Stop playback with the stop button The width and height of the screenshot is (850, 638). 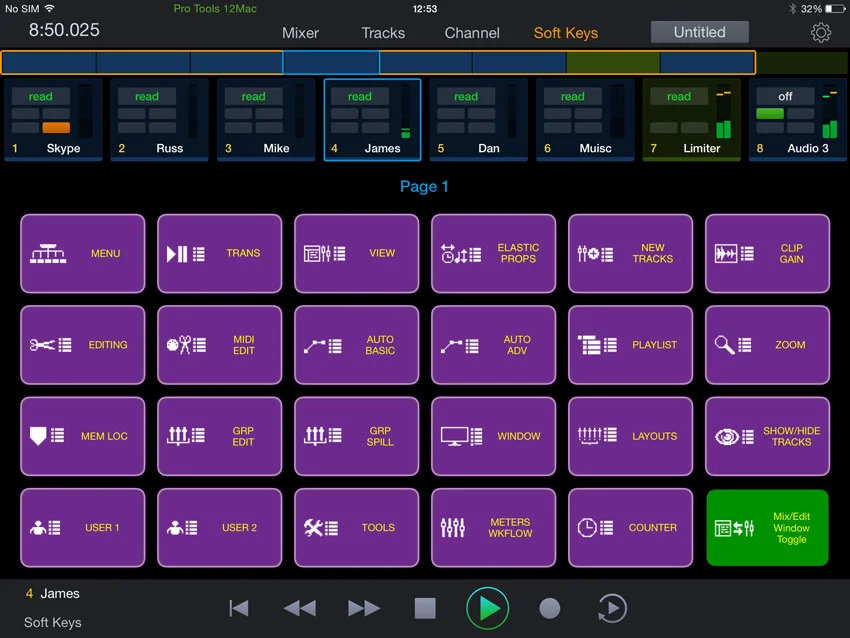(425, 608)
